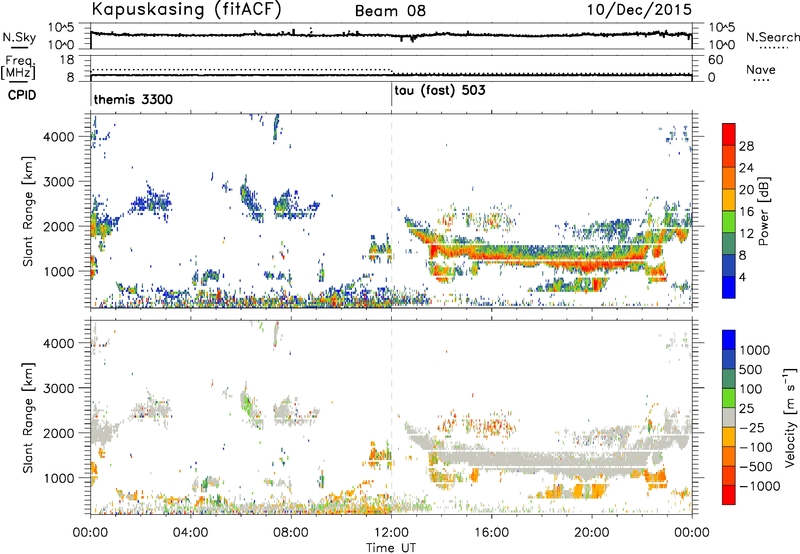Click the '60' Nave axis label
800x554 pixels.
715,60
